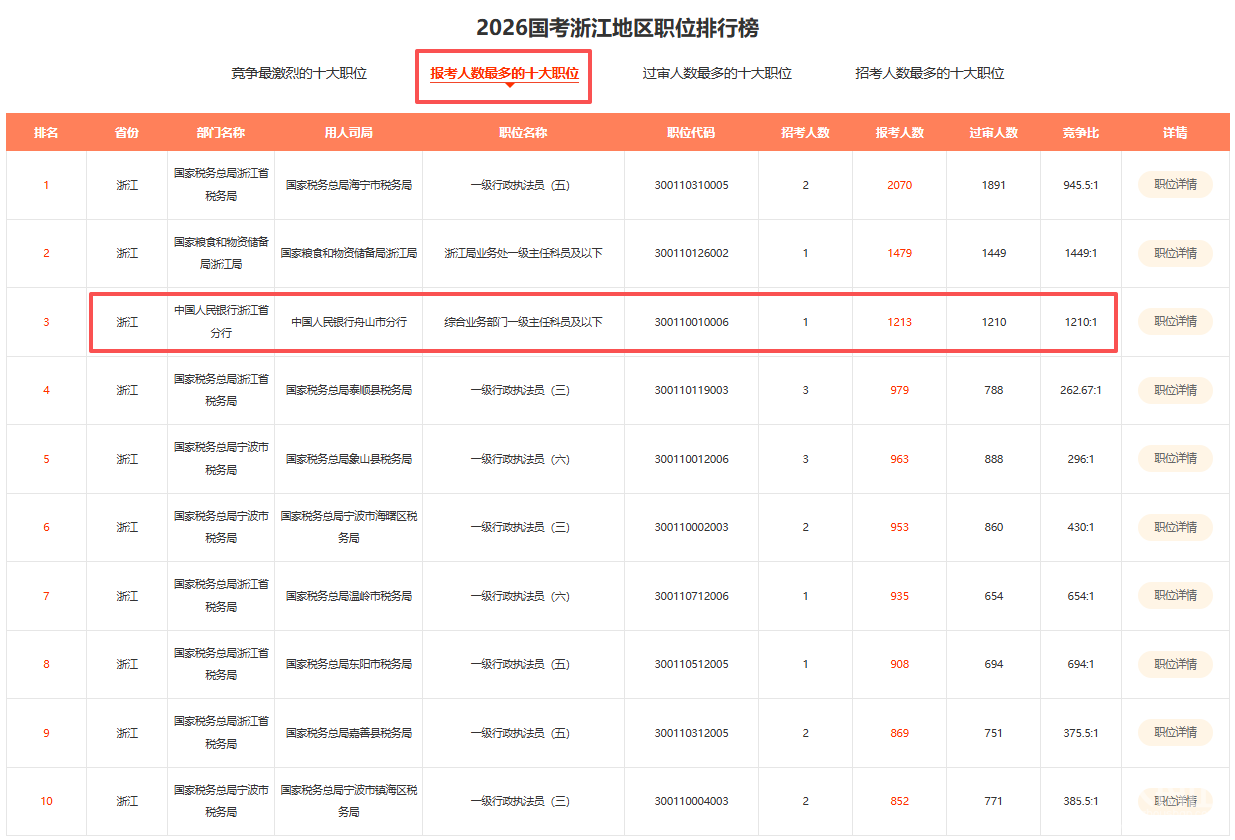Image resolution: width=1235 pixels, height=840 pixels.
Task: Click 国家税务总局海宁市税务局 cell
Action: tap(348, 185)
